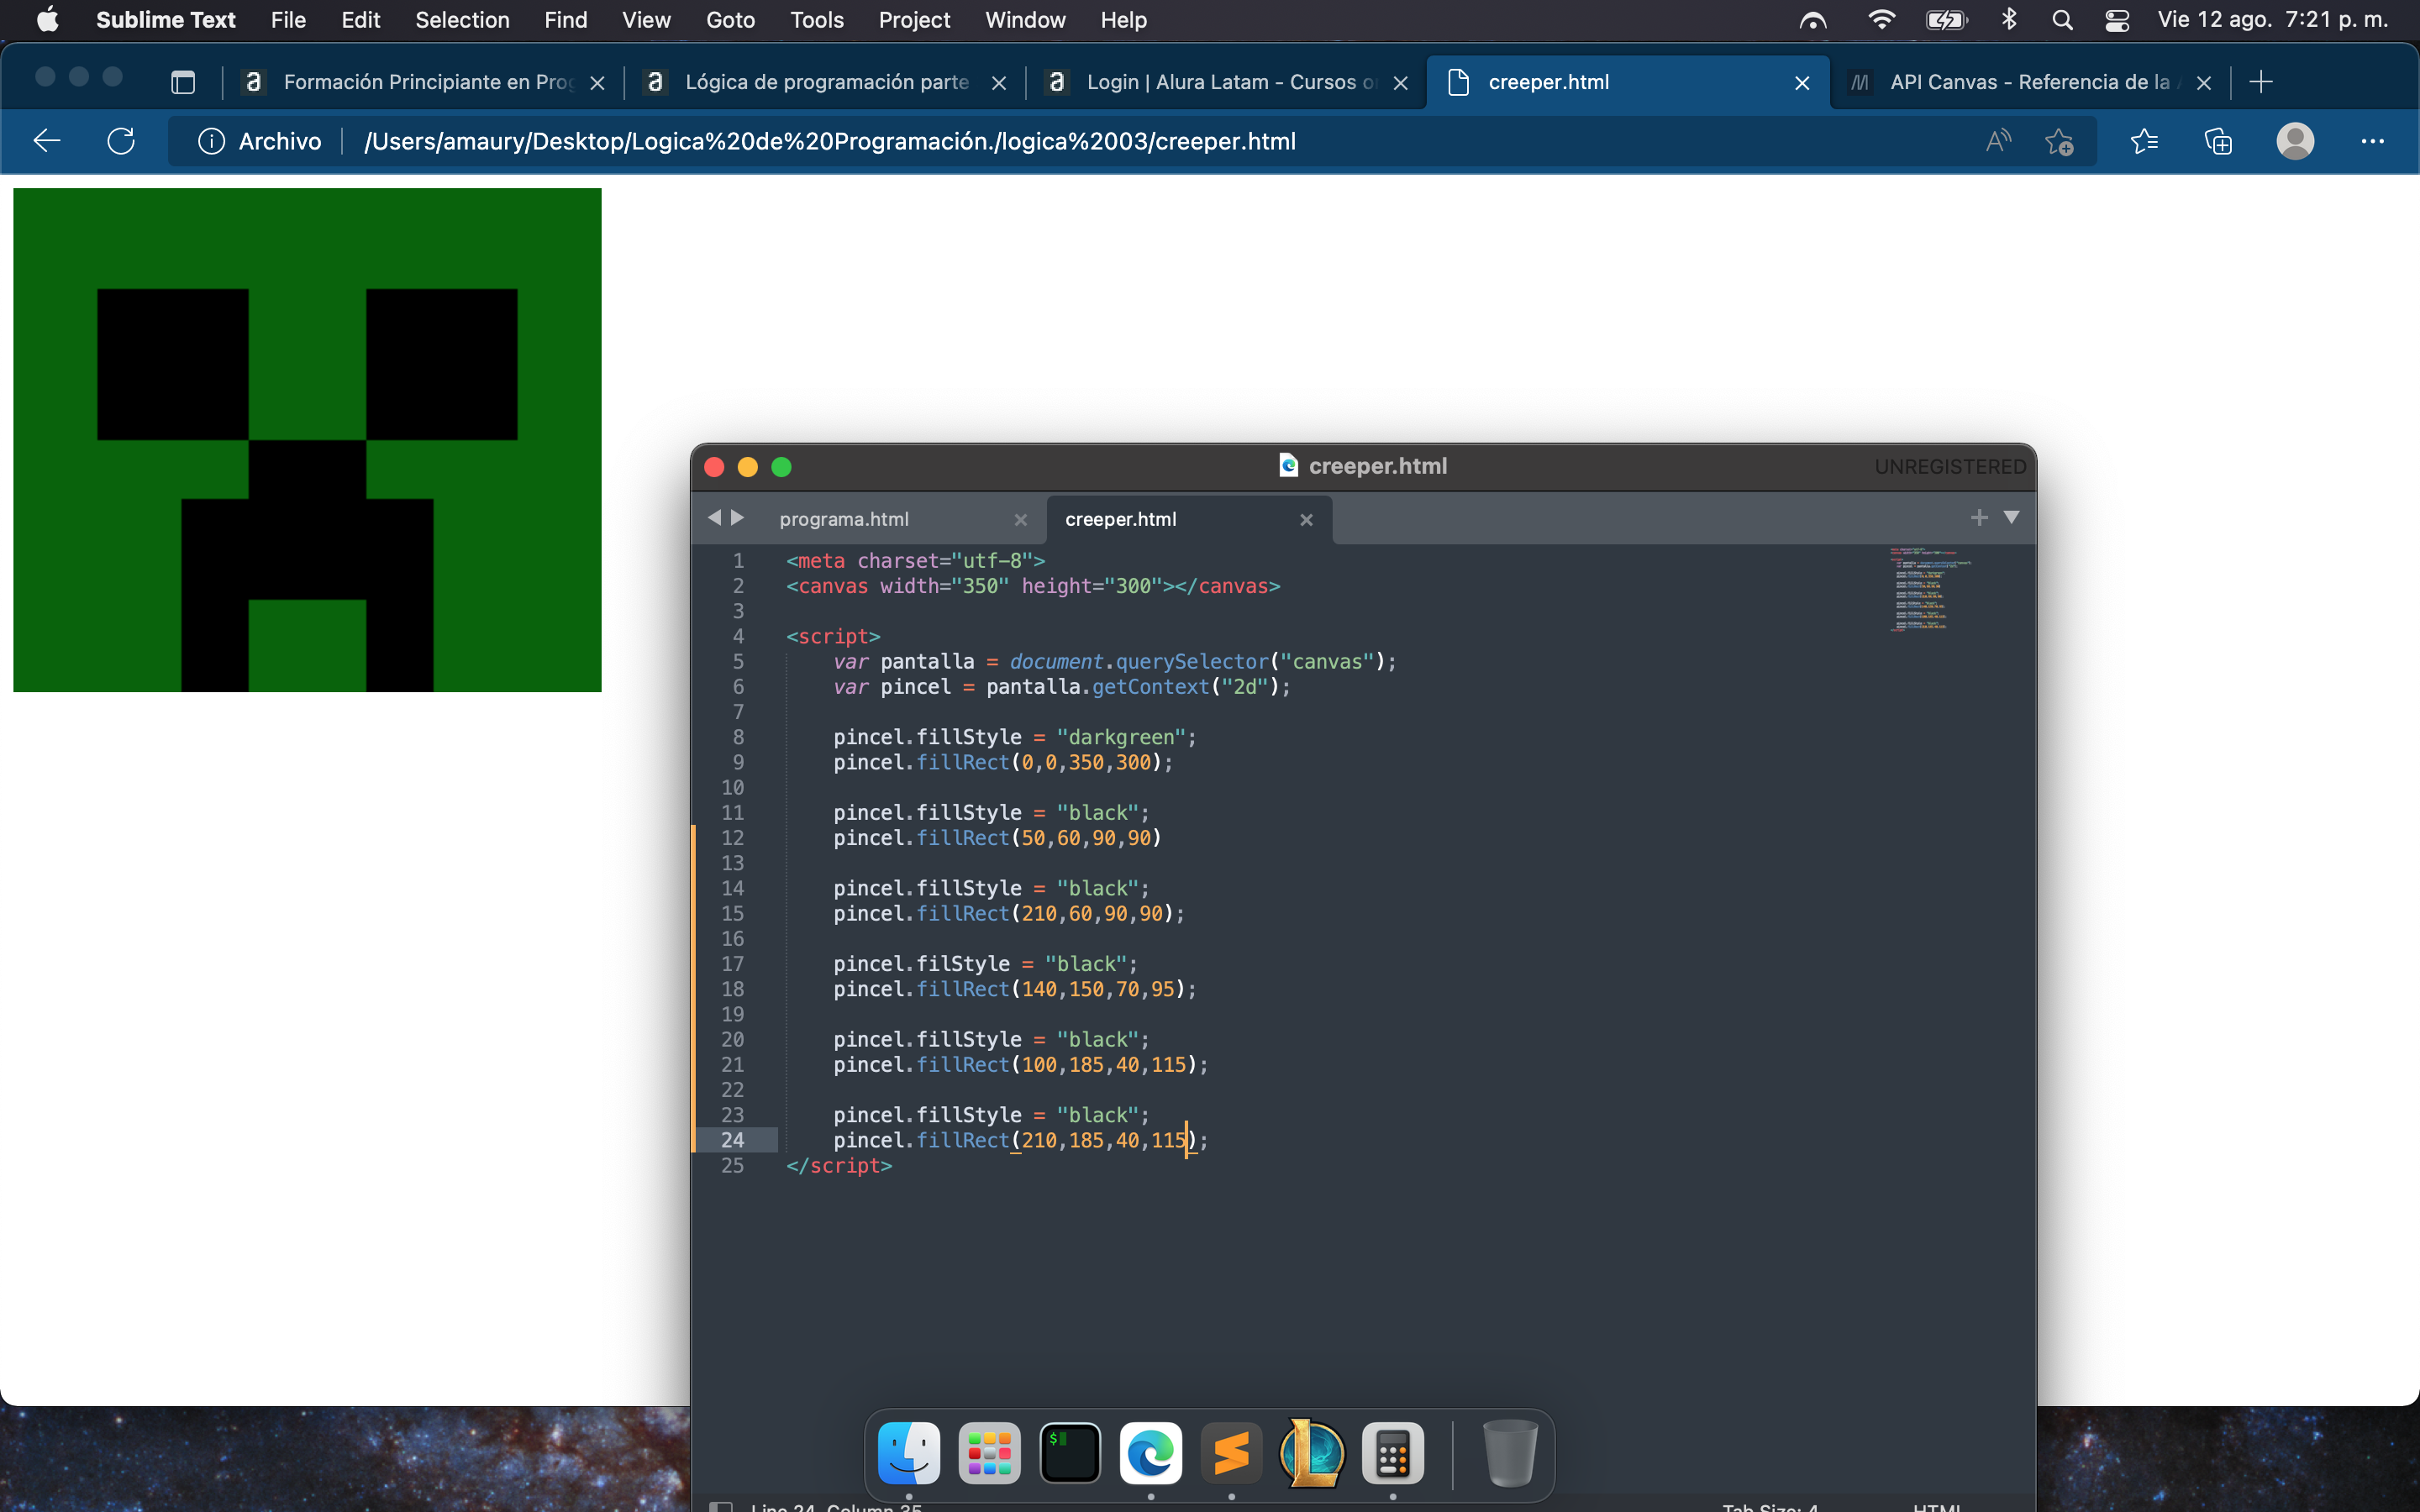Open the browser profile avatar

coord(2295,141)
